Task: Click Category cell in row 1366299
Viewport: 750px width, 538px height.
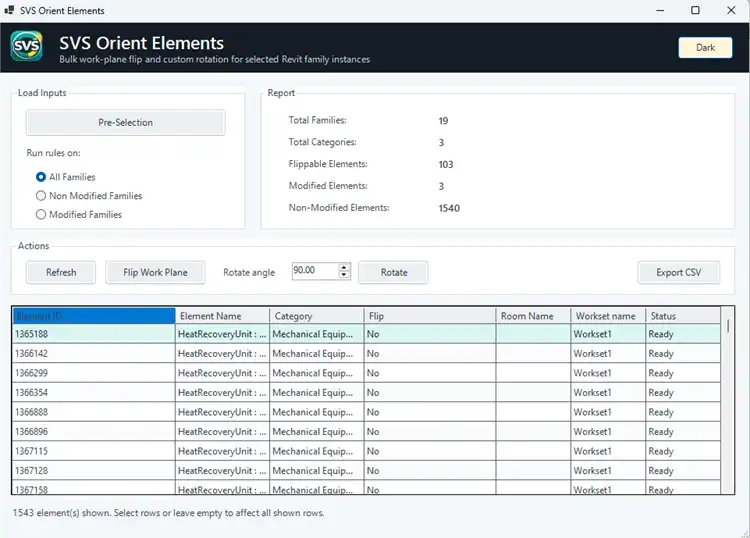Action: point(317,373)
